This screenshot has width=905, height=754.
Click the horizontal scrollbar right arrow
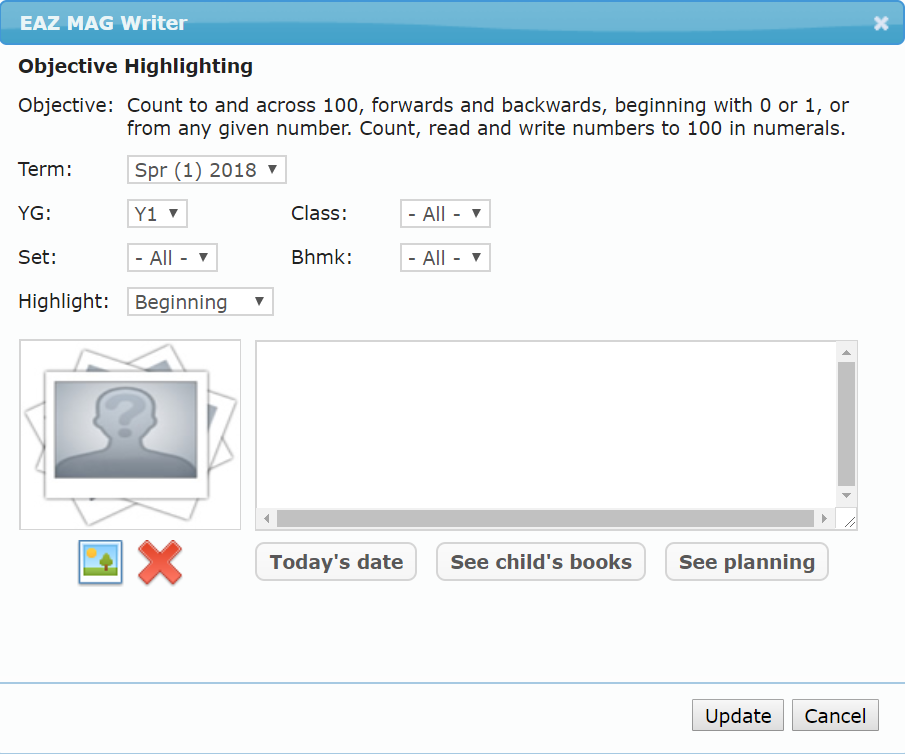(x=824, y=519)
